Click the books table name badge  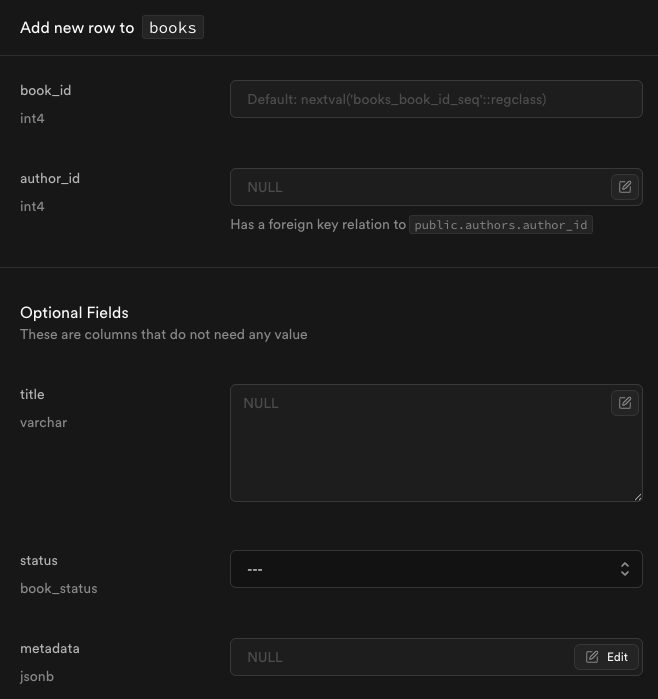173,28
